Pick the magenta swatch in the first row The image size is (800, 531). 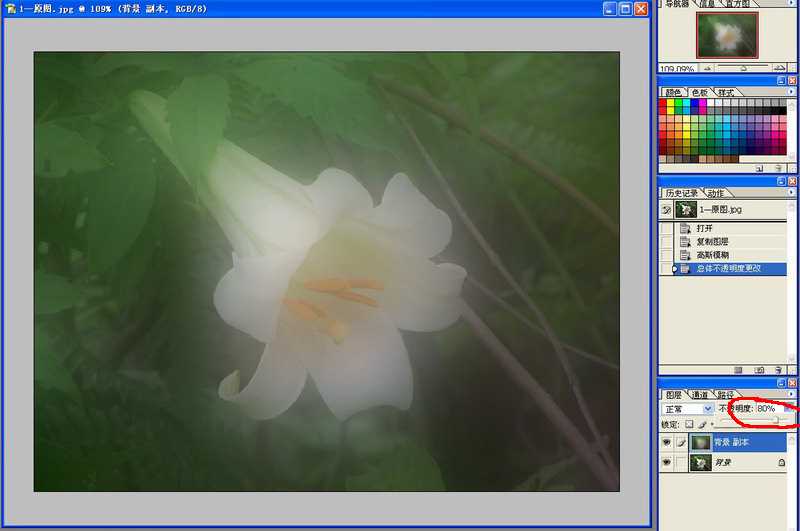pos(702,103)
